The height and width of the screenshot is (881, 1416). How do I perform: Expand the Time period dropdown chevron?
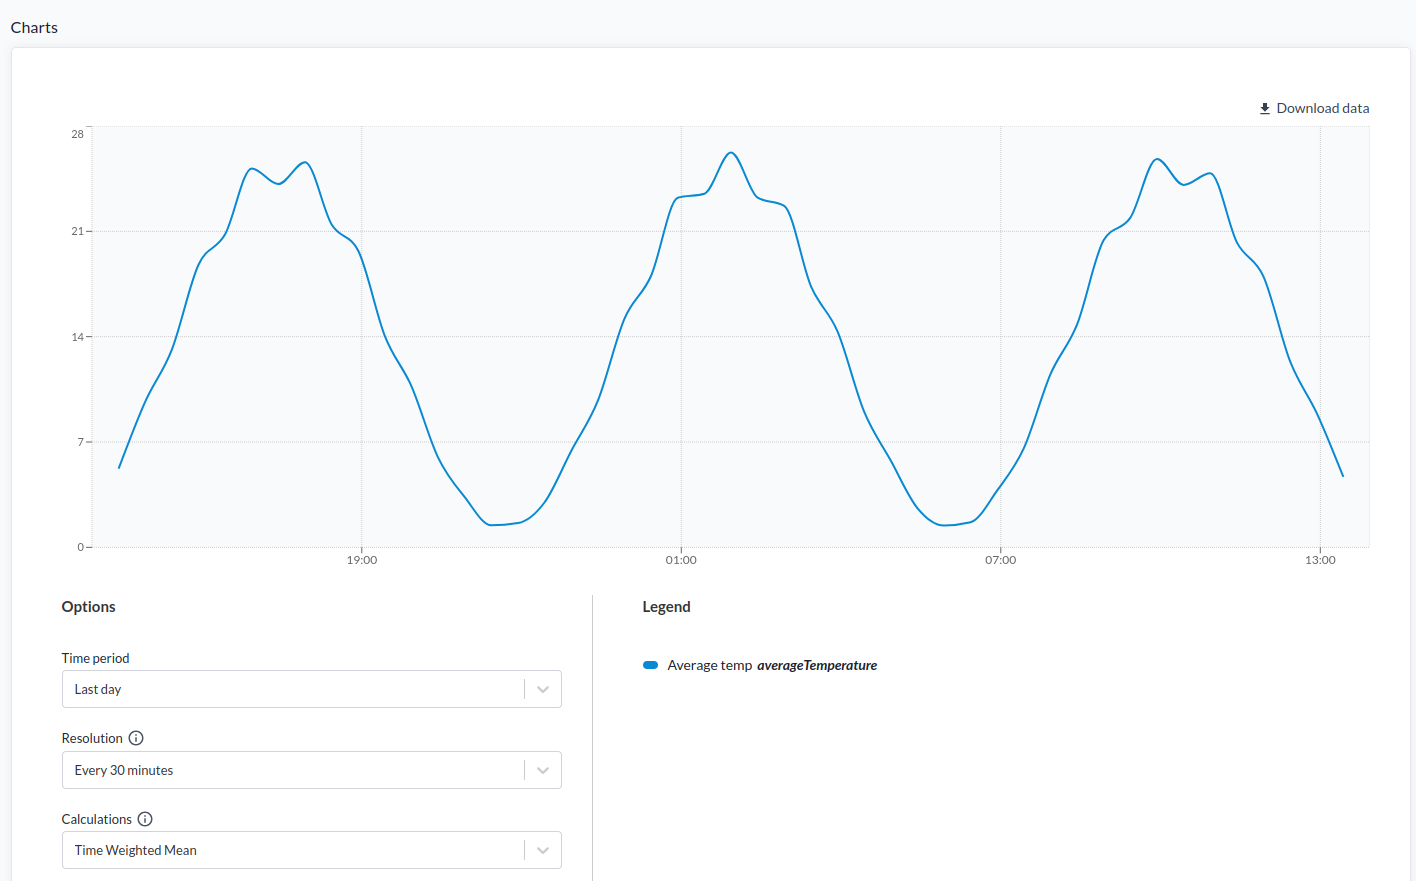[543, 689]
